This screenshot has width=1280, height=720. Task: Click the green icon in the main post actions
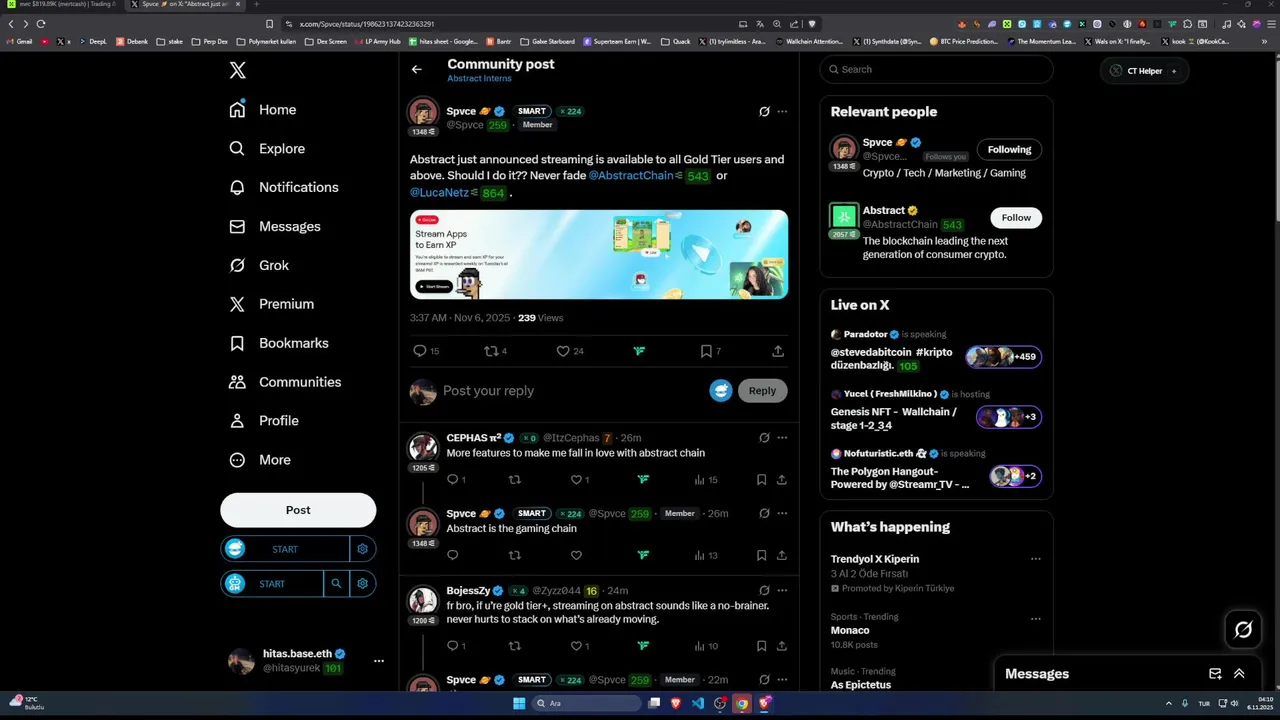pos(639,351)
